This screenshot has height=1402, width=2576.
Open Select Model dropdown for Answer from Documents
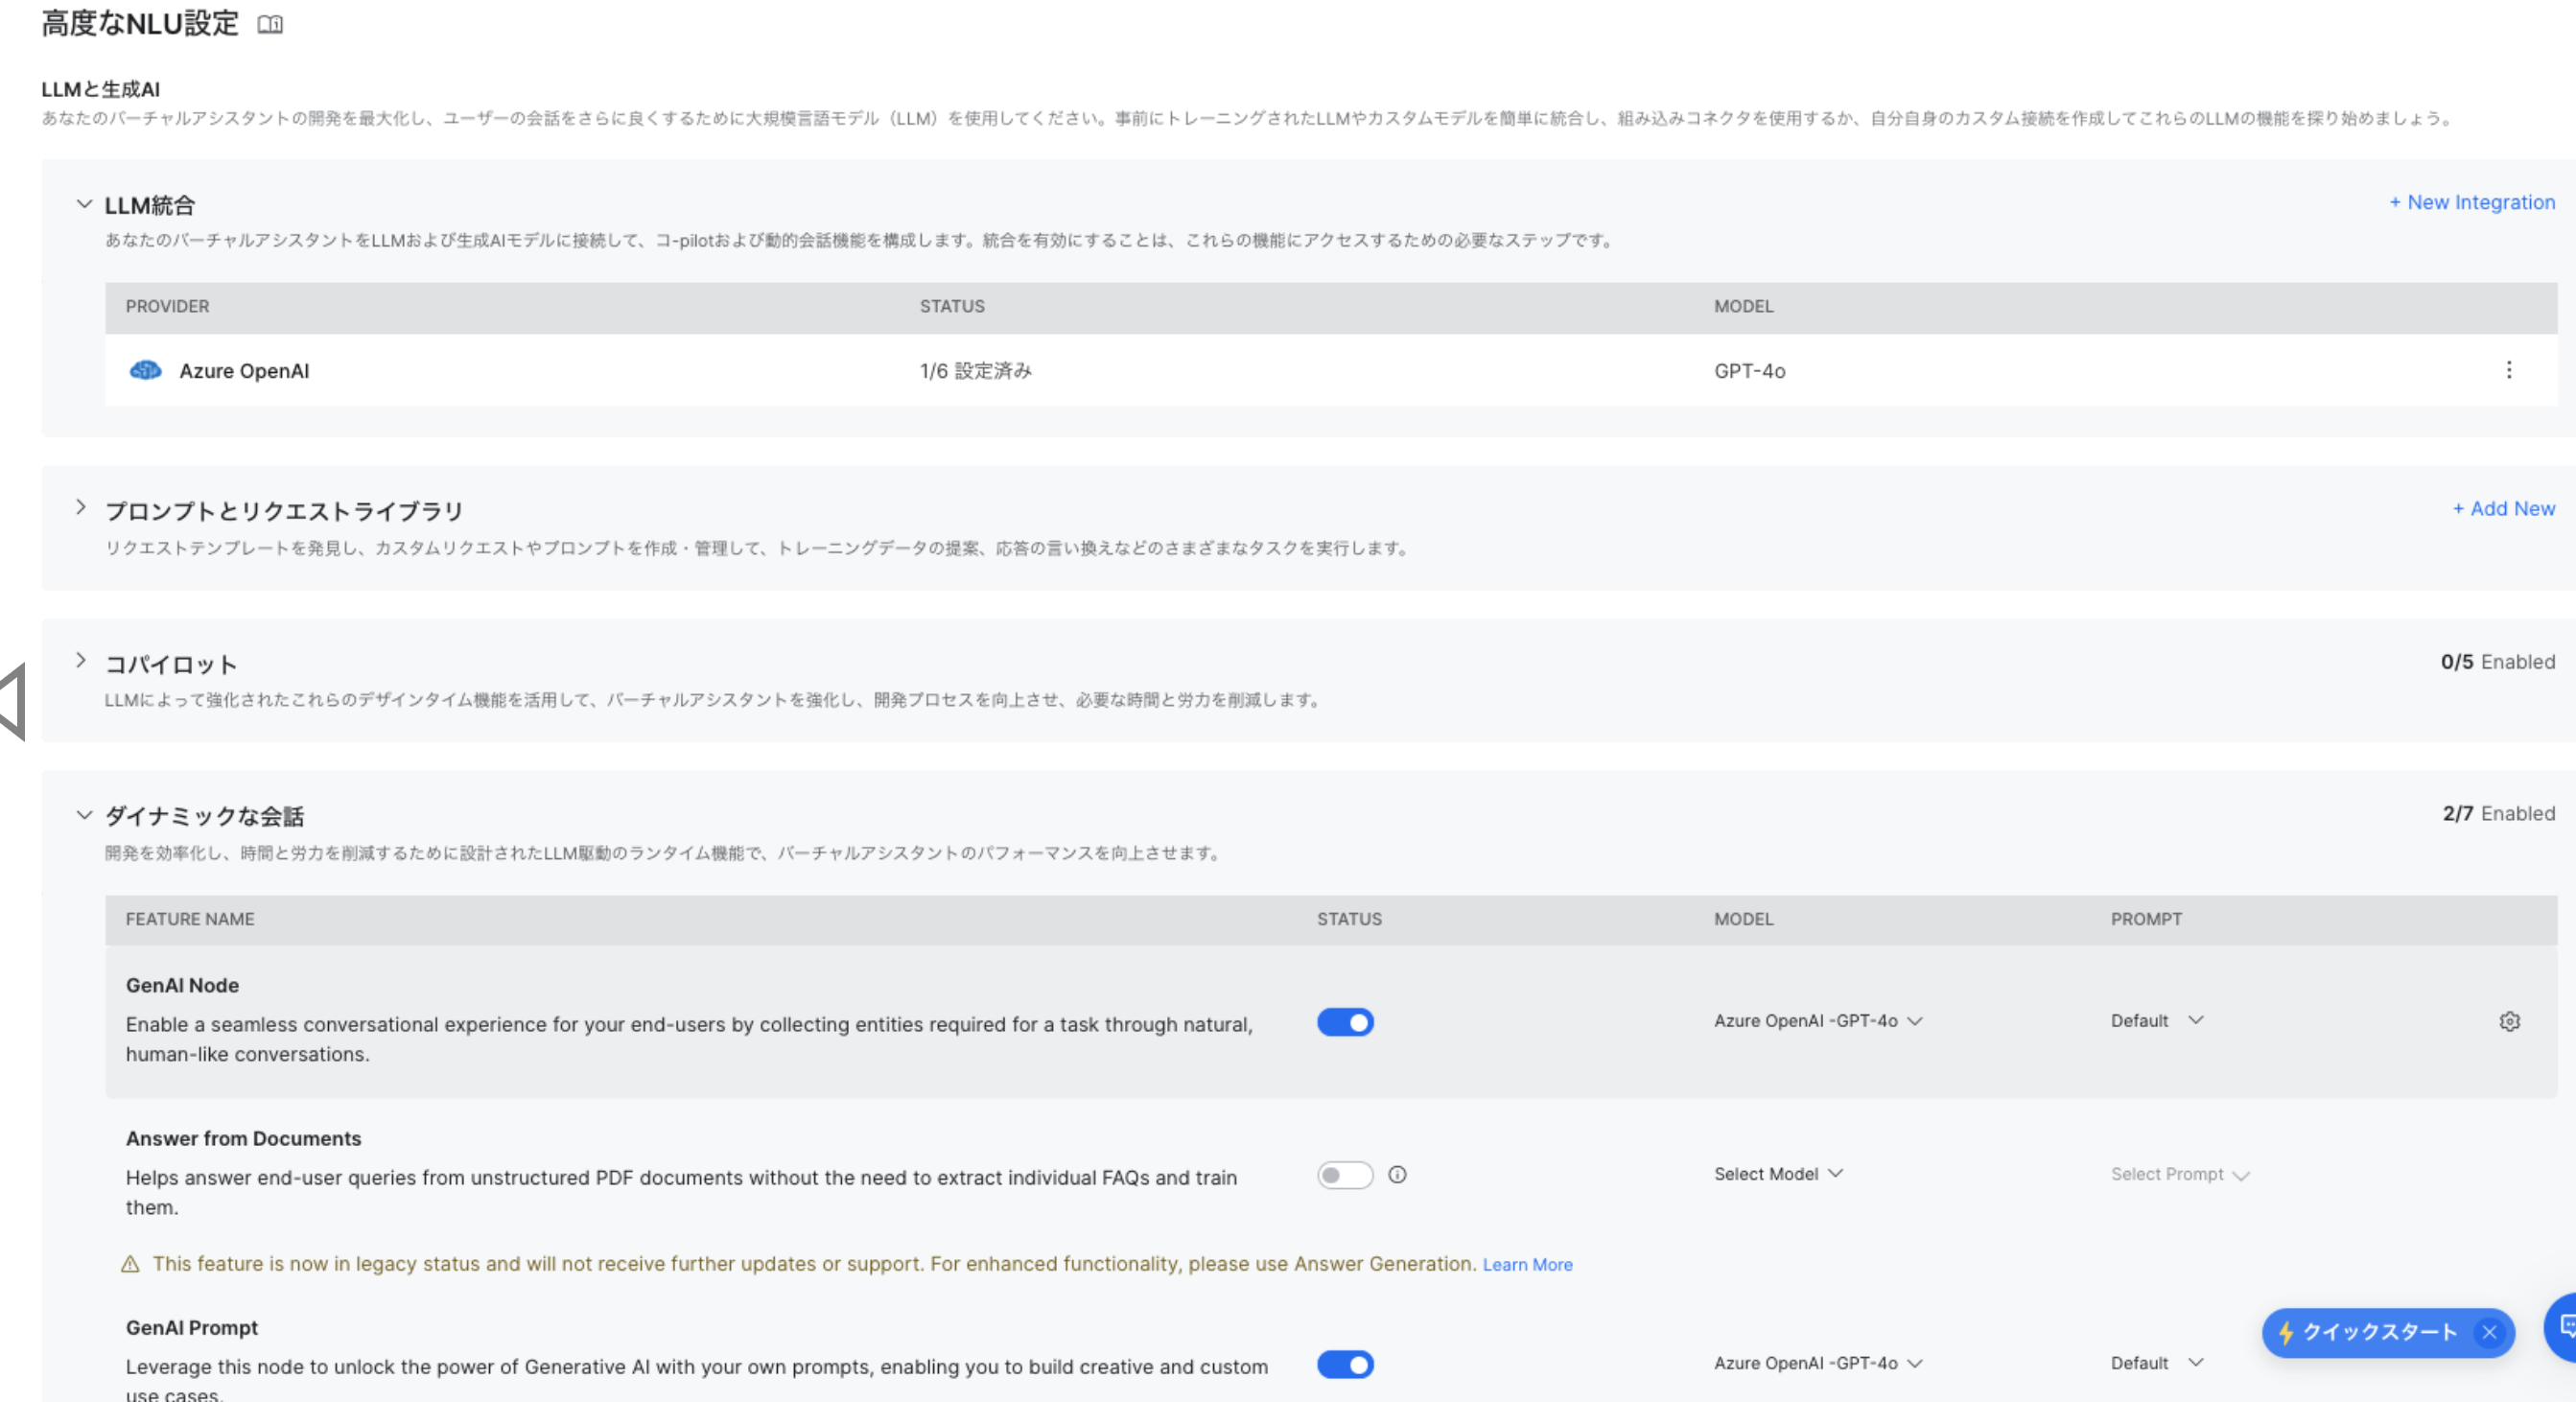click(1777, 1174)
